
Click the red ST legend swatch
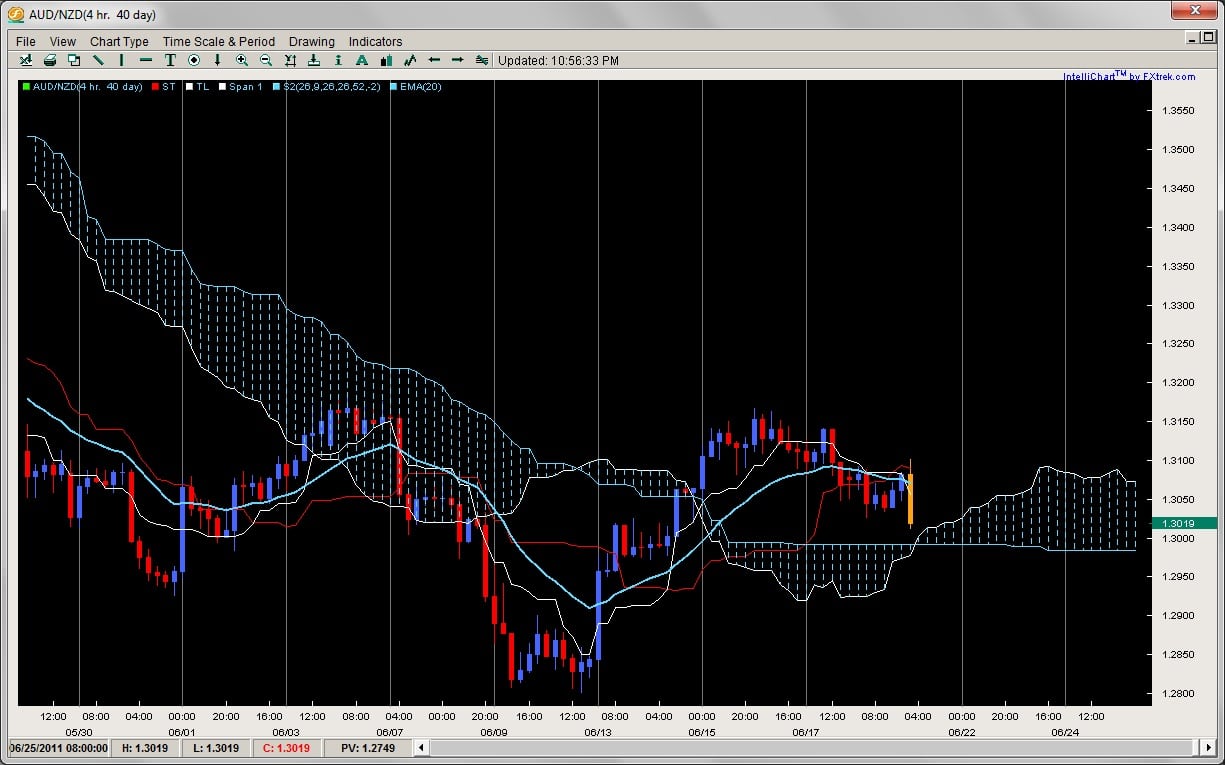155,87
